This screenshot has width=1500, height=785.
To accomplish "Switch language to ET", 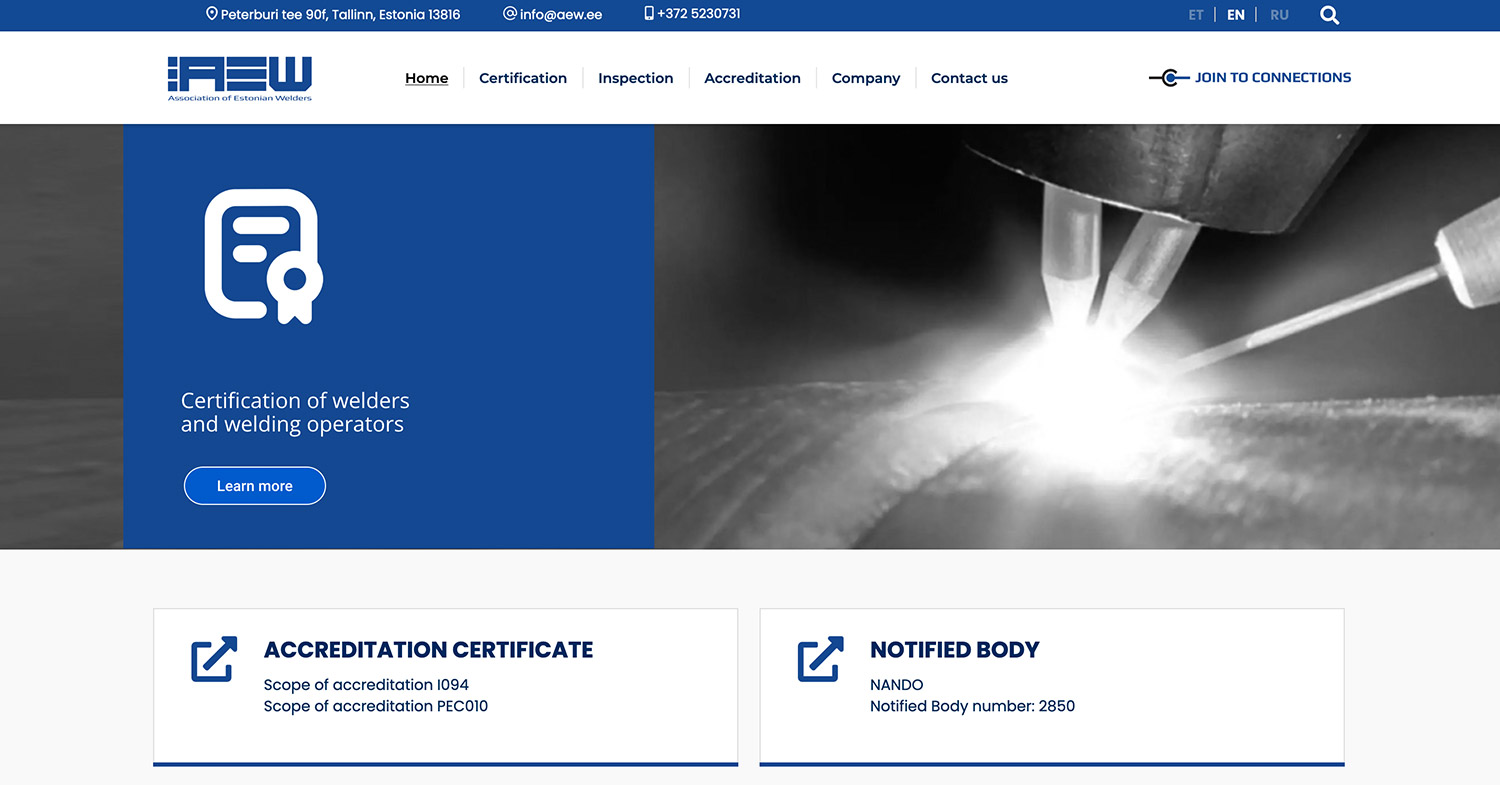I will (x=1196, y=15).
